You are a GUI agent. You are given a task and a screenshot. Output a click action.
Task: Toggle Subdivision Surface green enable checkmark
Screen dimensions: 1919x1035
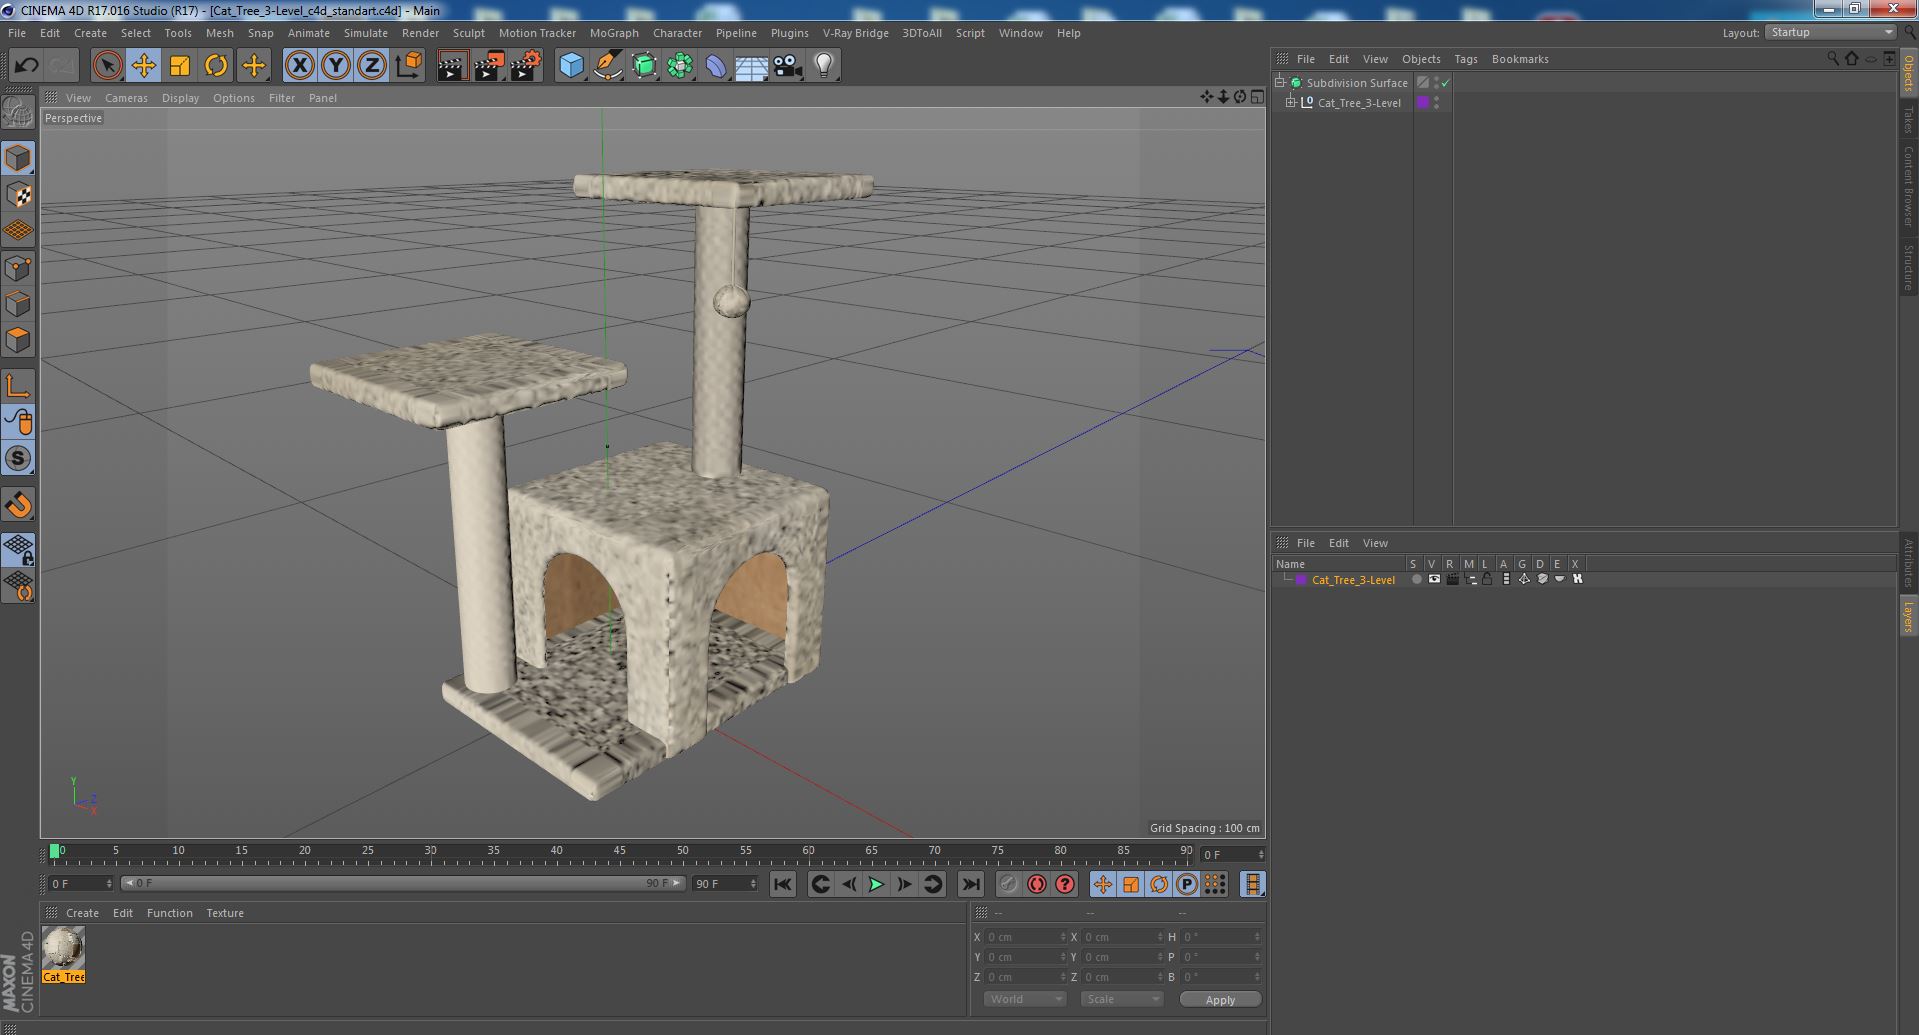point(1445,83)
